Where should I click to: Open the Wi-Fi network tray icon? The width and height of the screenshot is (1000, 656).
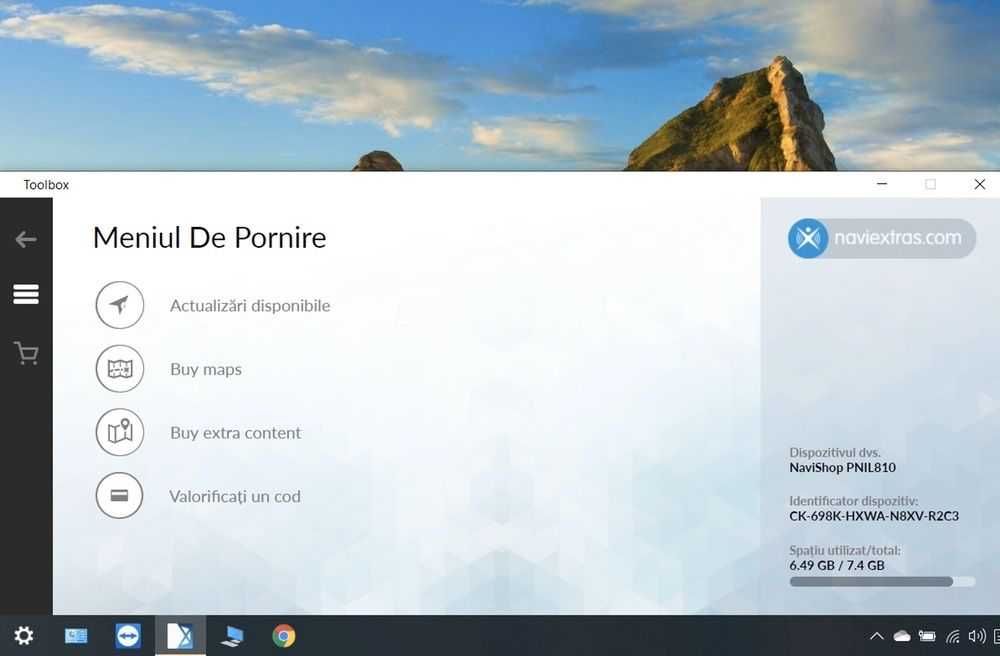pos(953,636)
